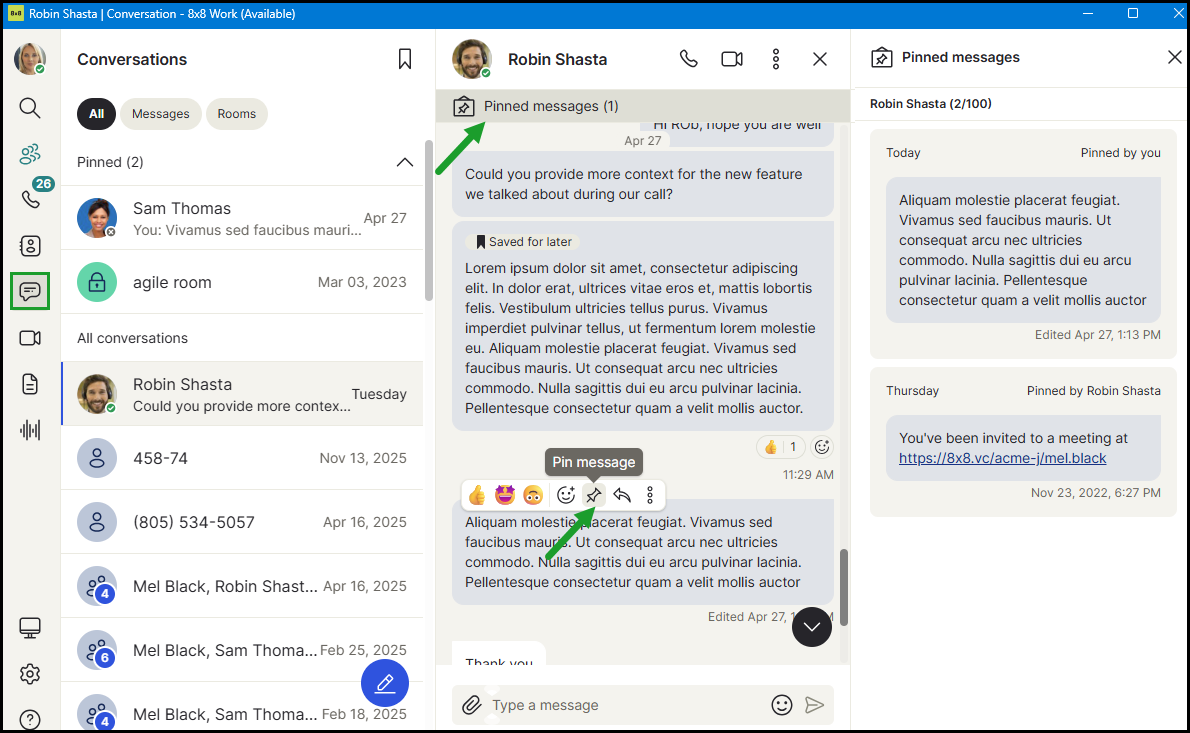Open emoji picker in message box
Screen dimensions: 1190x733
(782, 705)
